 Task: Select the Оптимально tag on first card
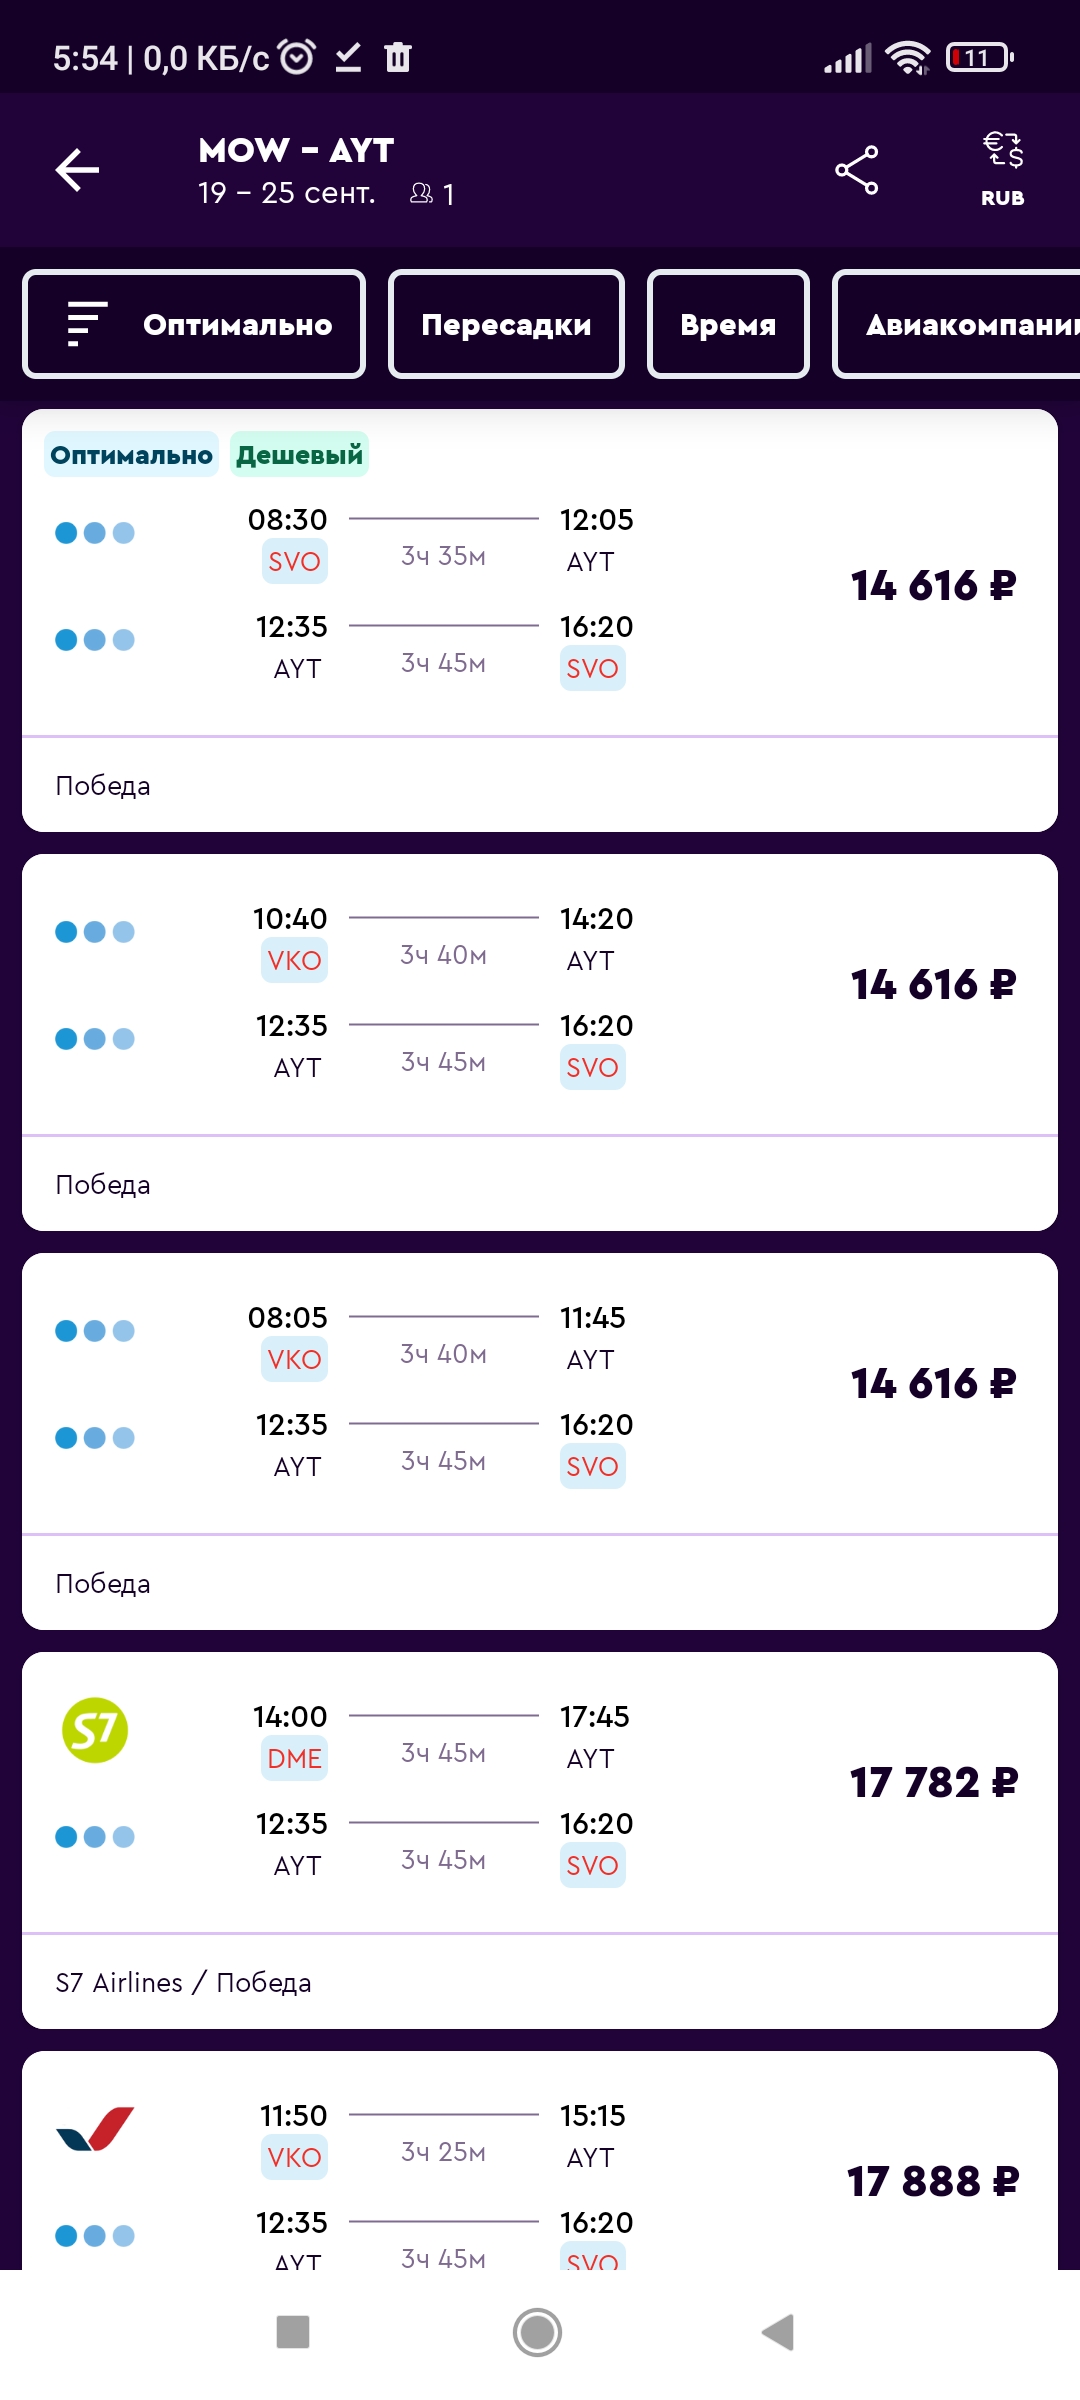(131, 455)
